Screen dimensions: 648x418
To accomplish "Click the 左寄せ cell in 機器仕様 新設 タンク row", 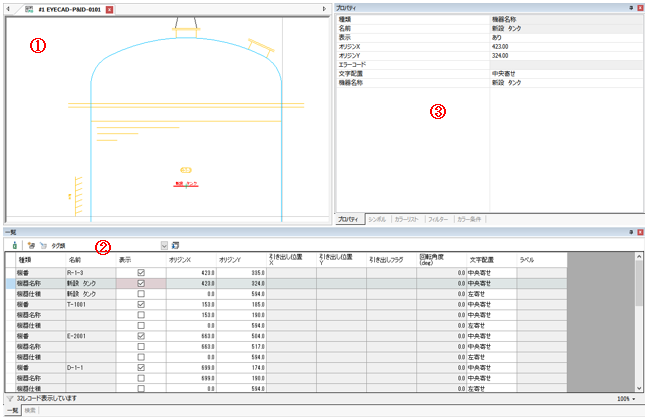I will click(x=491, y=294).
